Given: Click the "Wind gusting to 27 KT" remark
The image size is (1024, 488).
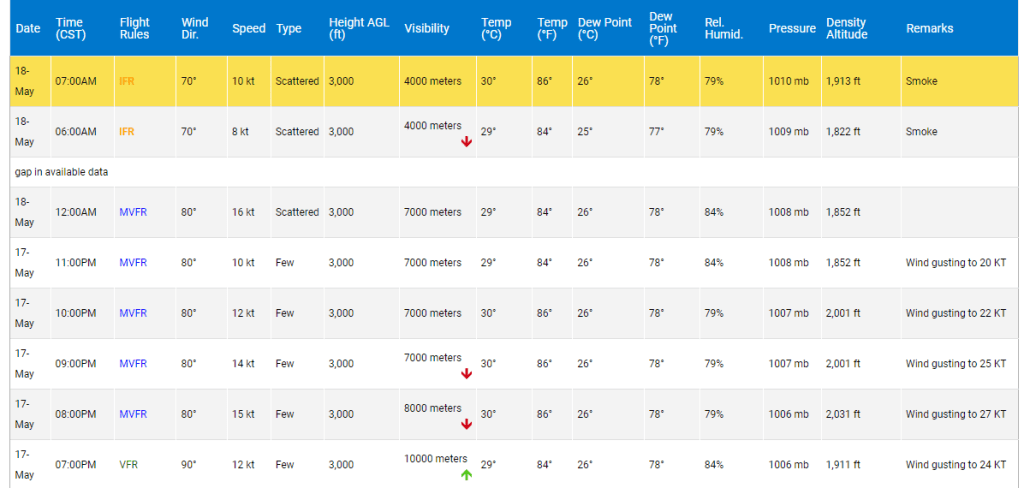Looking at the screenshot, I should (x=955, y=414).
